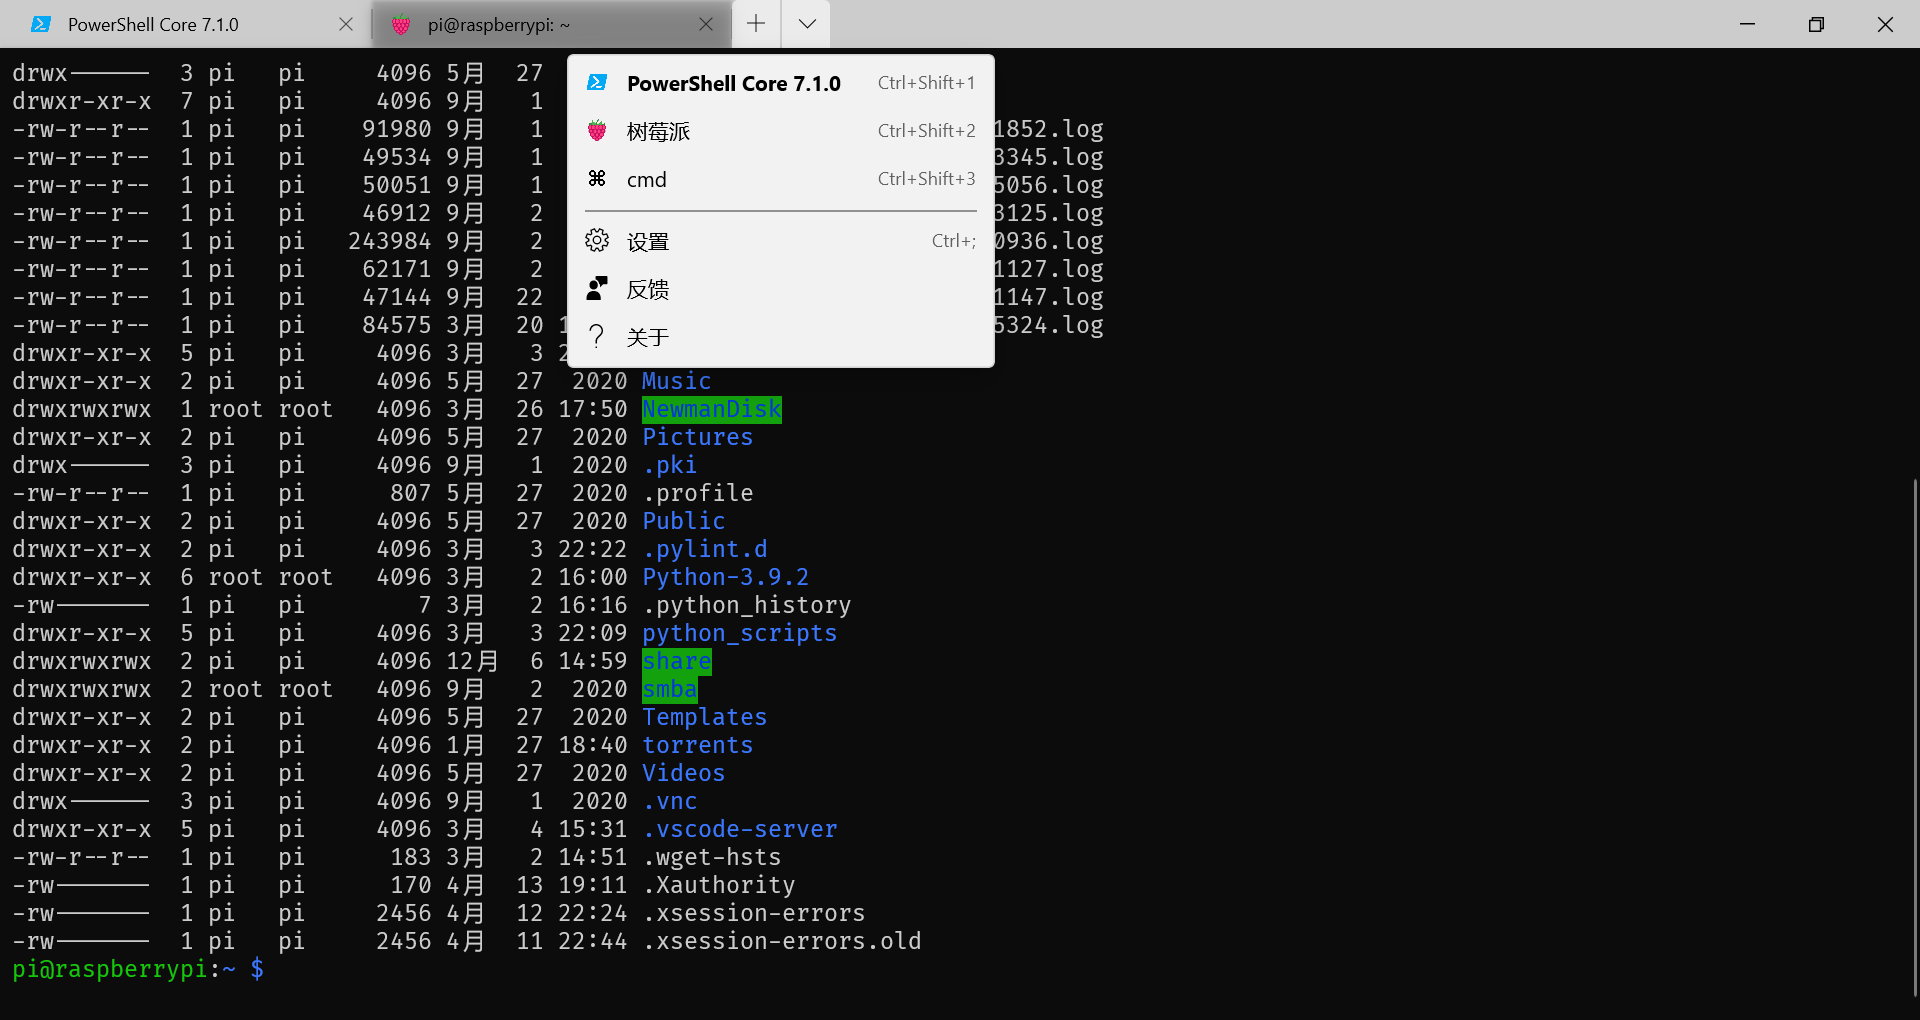1920x1020 pixels.
Task: Expand the new tab dropdown chevron
Action: [x=805, y=23]
